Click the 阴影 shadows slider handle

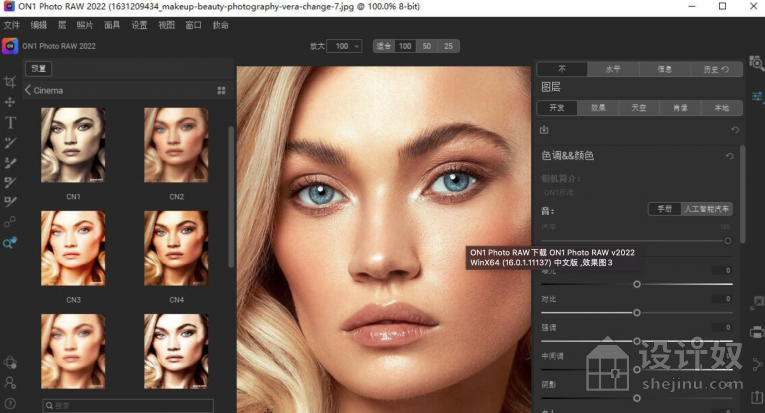point(637,398)
